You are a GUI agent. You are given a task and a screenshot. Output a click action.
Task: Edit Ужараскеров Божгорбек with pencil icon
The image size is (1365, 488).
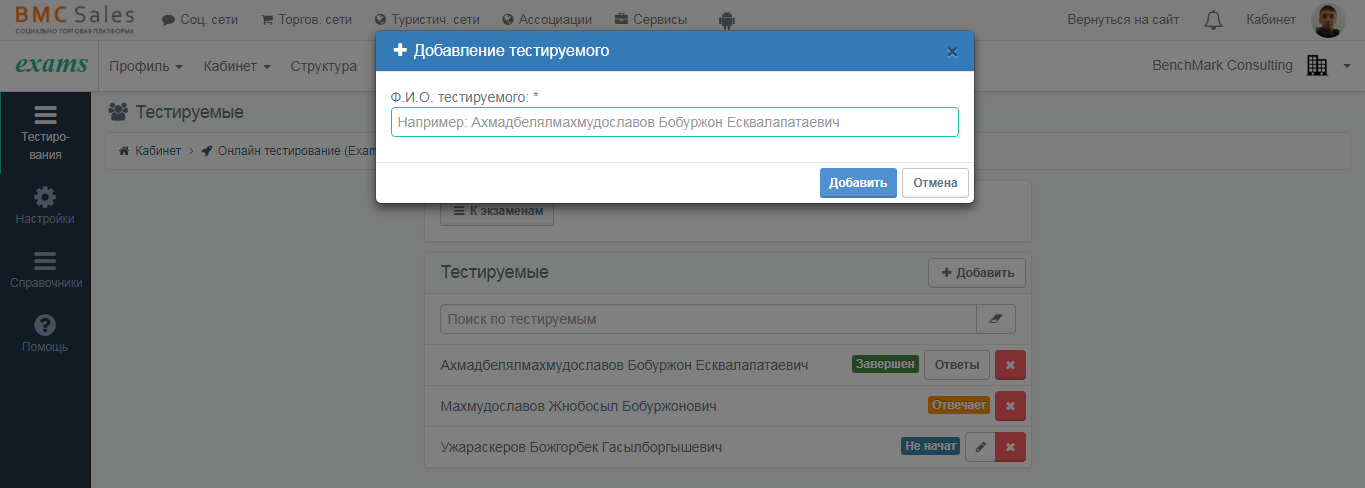[980, 447]
